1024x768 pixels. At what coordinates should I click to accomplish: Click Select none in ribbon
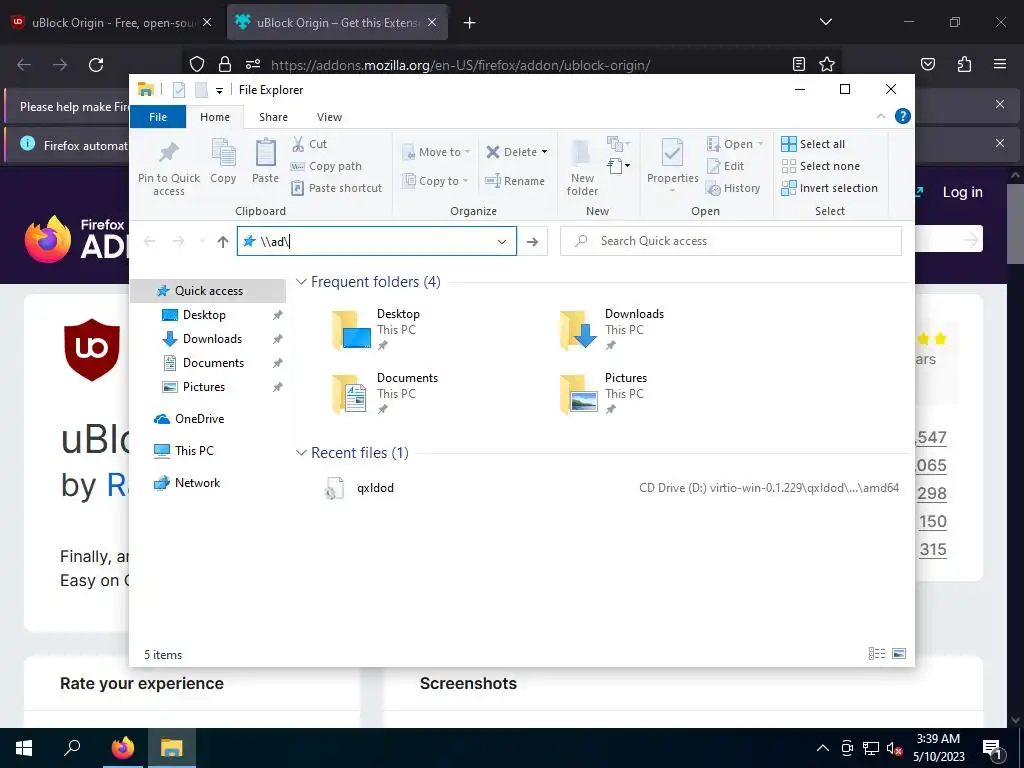coord(820,166)
